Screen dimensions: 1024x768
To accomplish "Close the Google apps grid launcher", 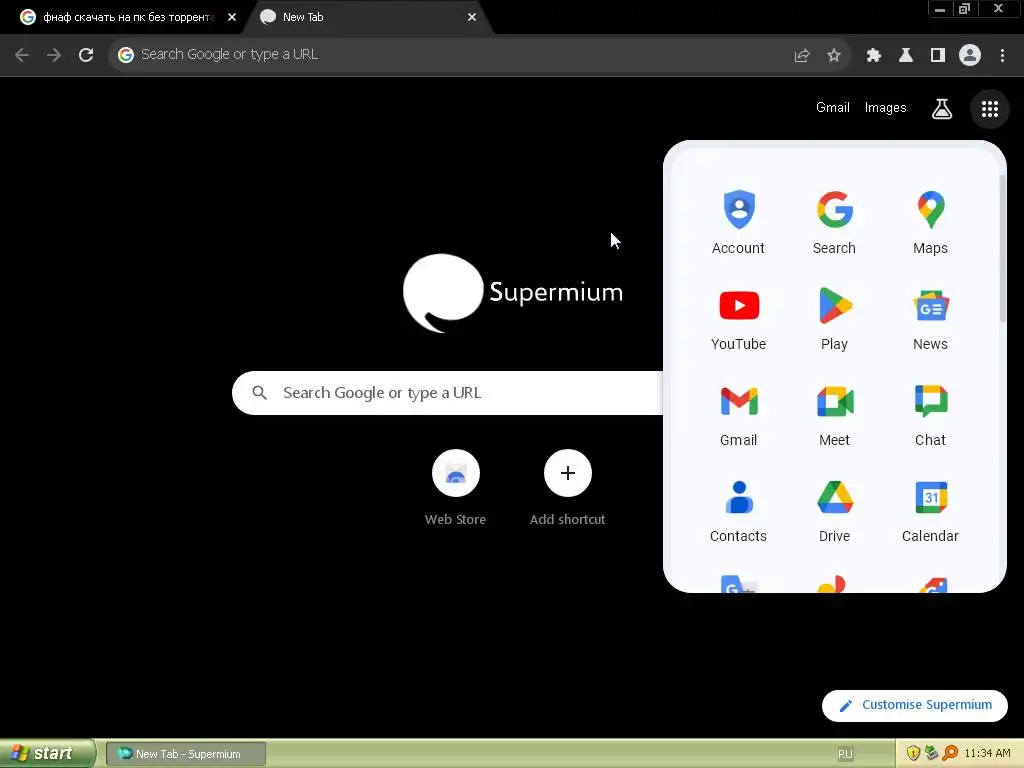I will pyautogui.click(x=990, y=108).
